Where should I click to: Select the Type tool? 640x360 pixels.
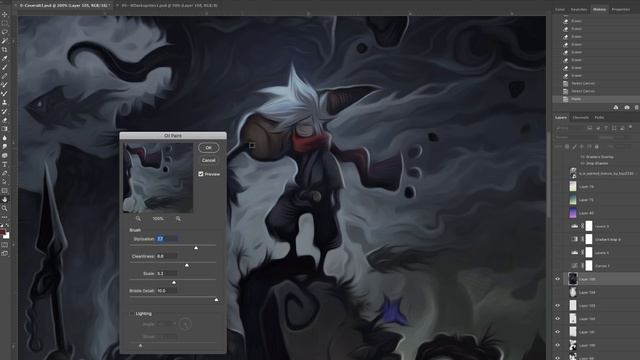tap(4, 164)
